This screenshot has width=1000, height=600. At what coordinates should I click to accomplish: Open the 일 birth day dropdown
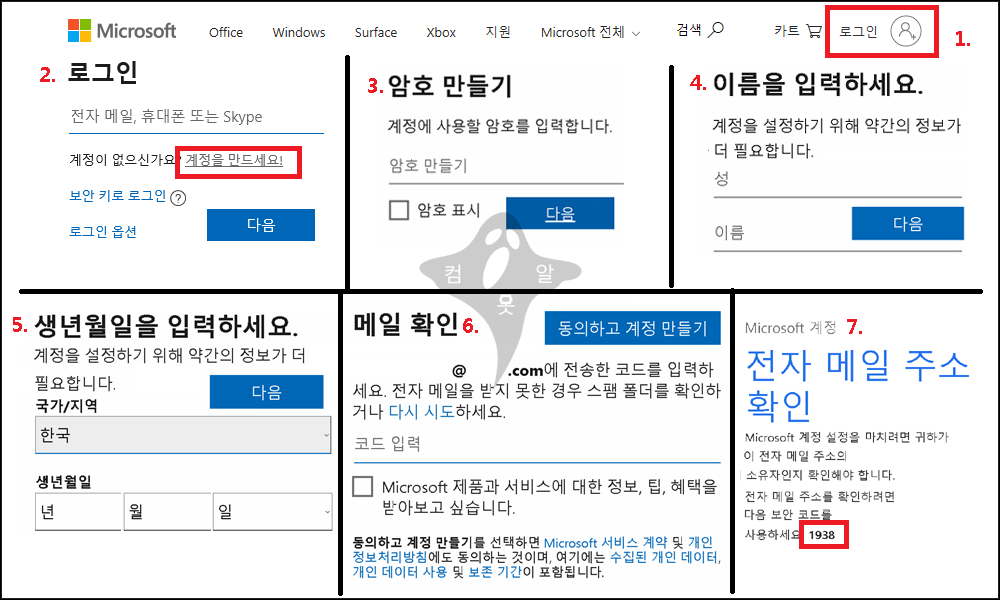click(x=273, y=511)
